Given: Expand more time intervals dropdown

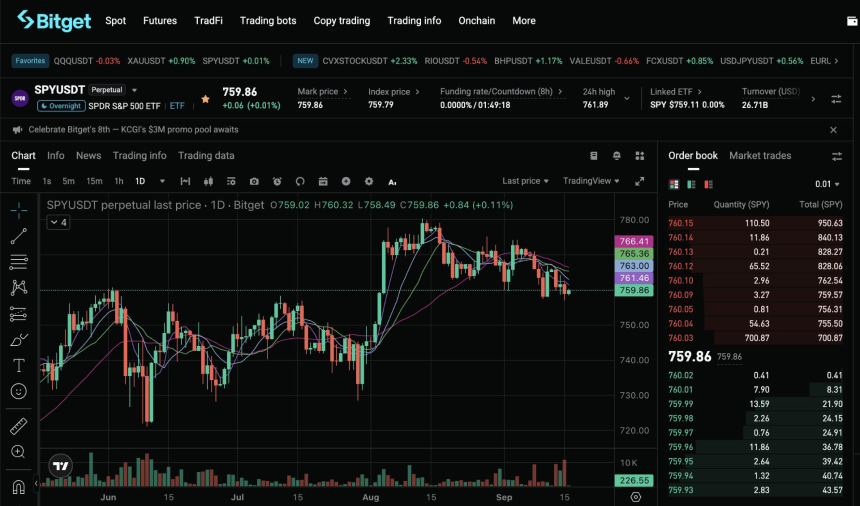Looking at the screenshot, I should click(162, 181).
